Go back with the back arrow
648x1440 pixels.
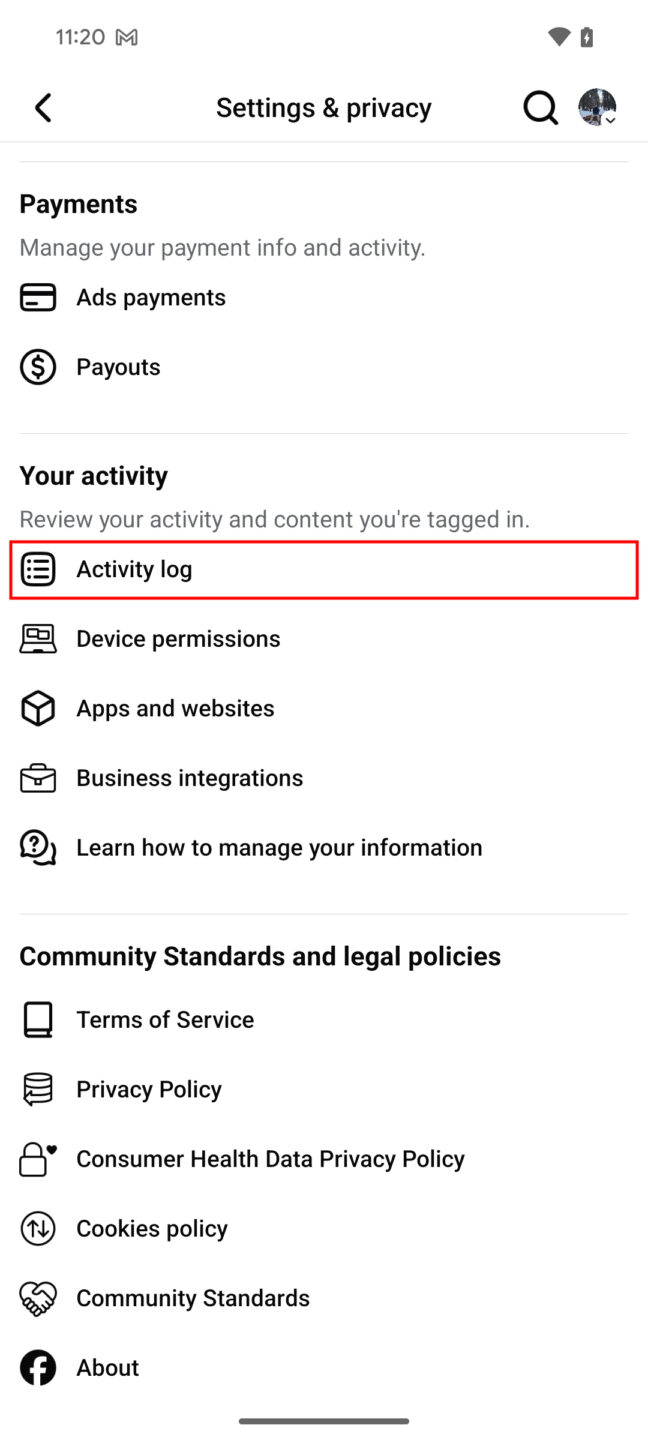[x=43, y=107]
